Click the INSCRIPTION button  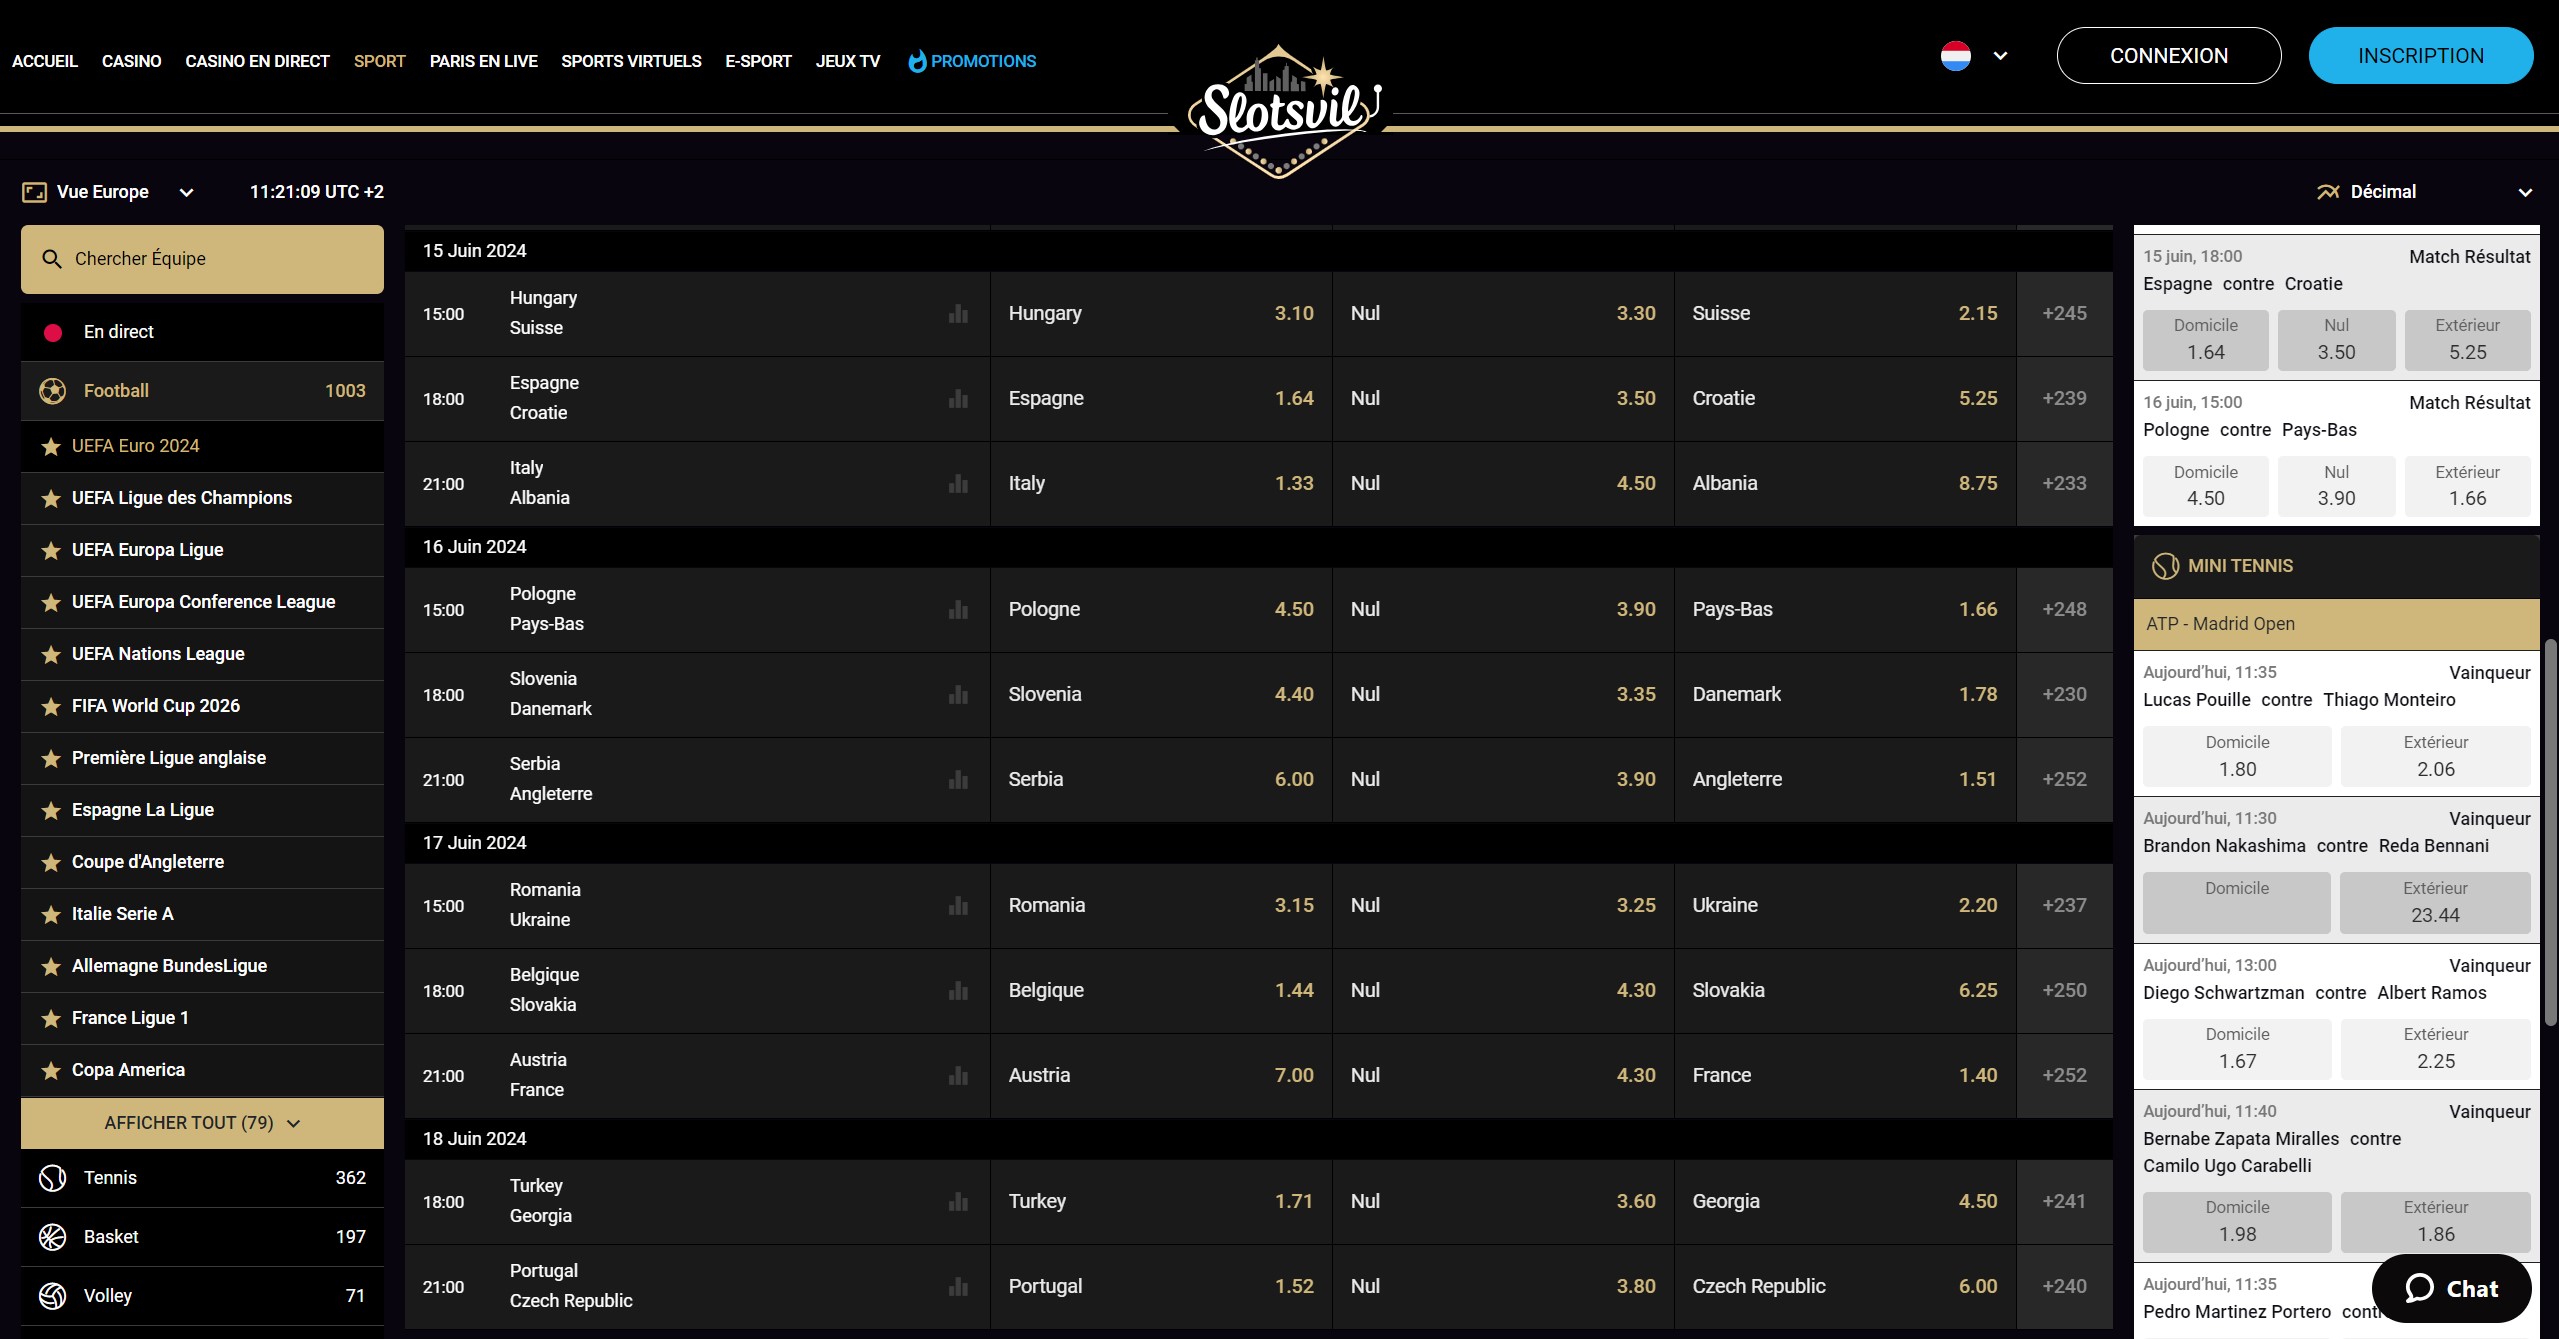(x=2421, y=56)
